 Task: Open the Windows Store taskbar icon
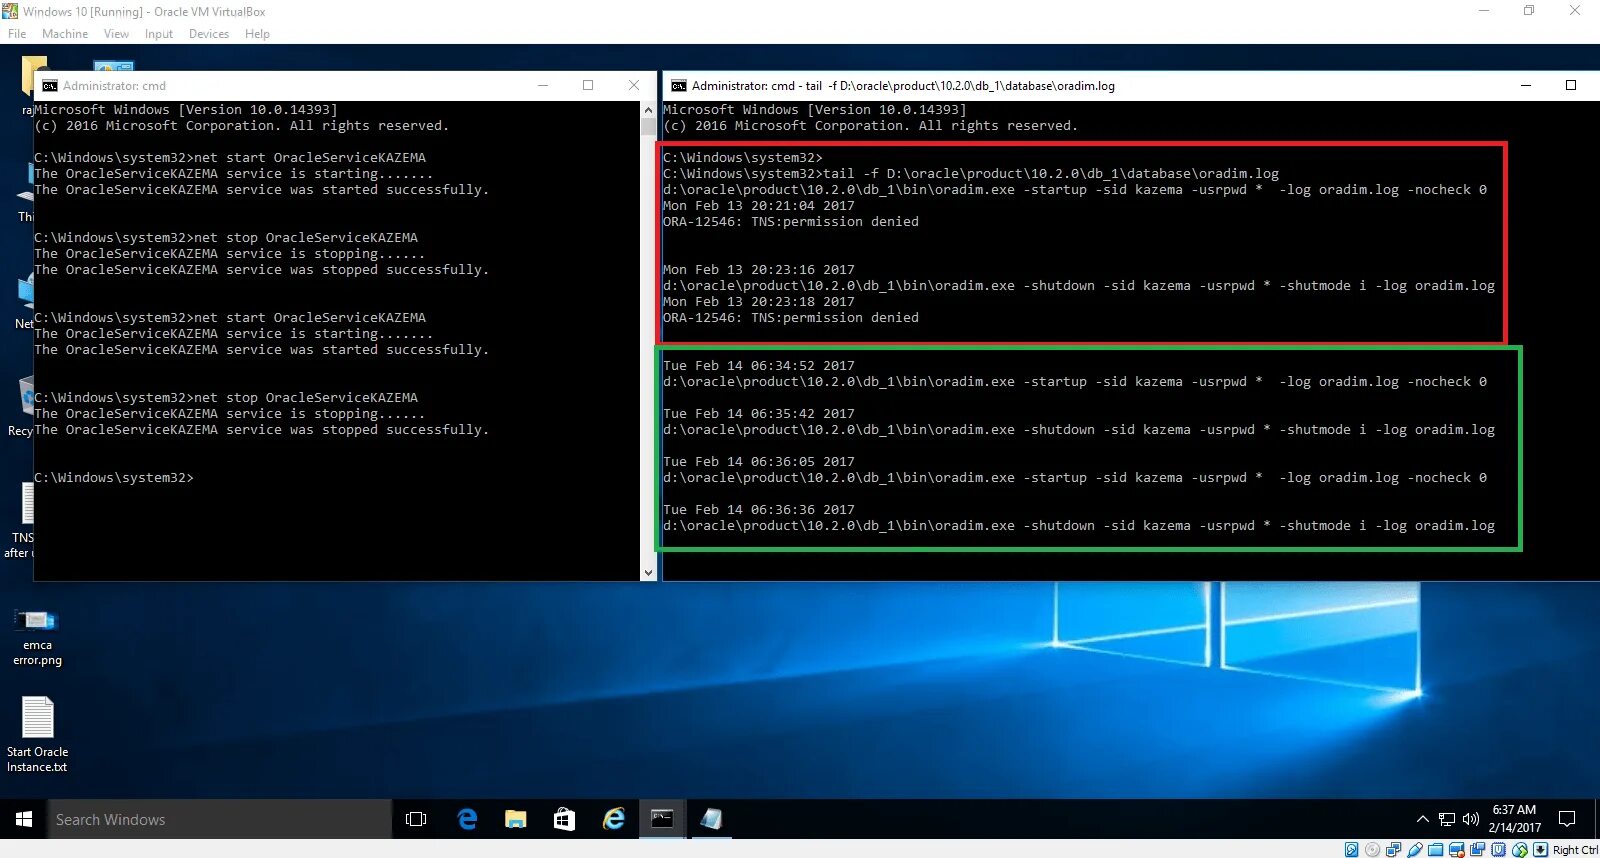pos(565,819)
